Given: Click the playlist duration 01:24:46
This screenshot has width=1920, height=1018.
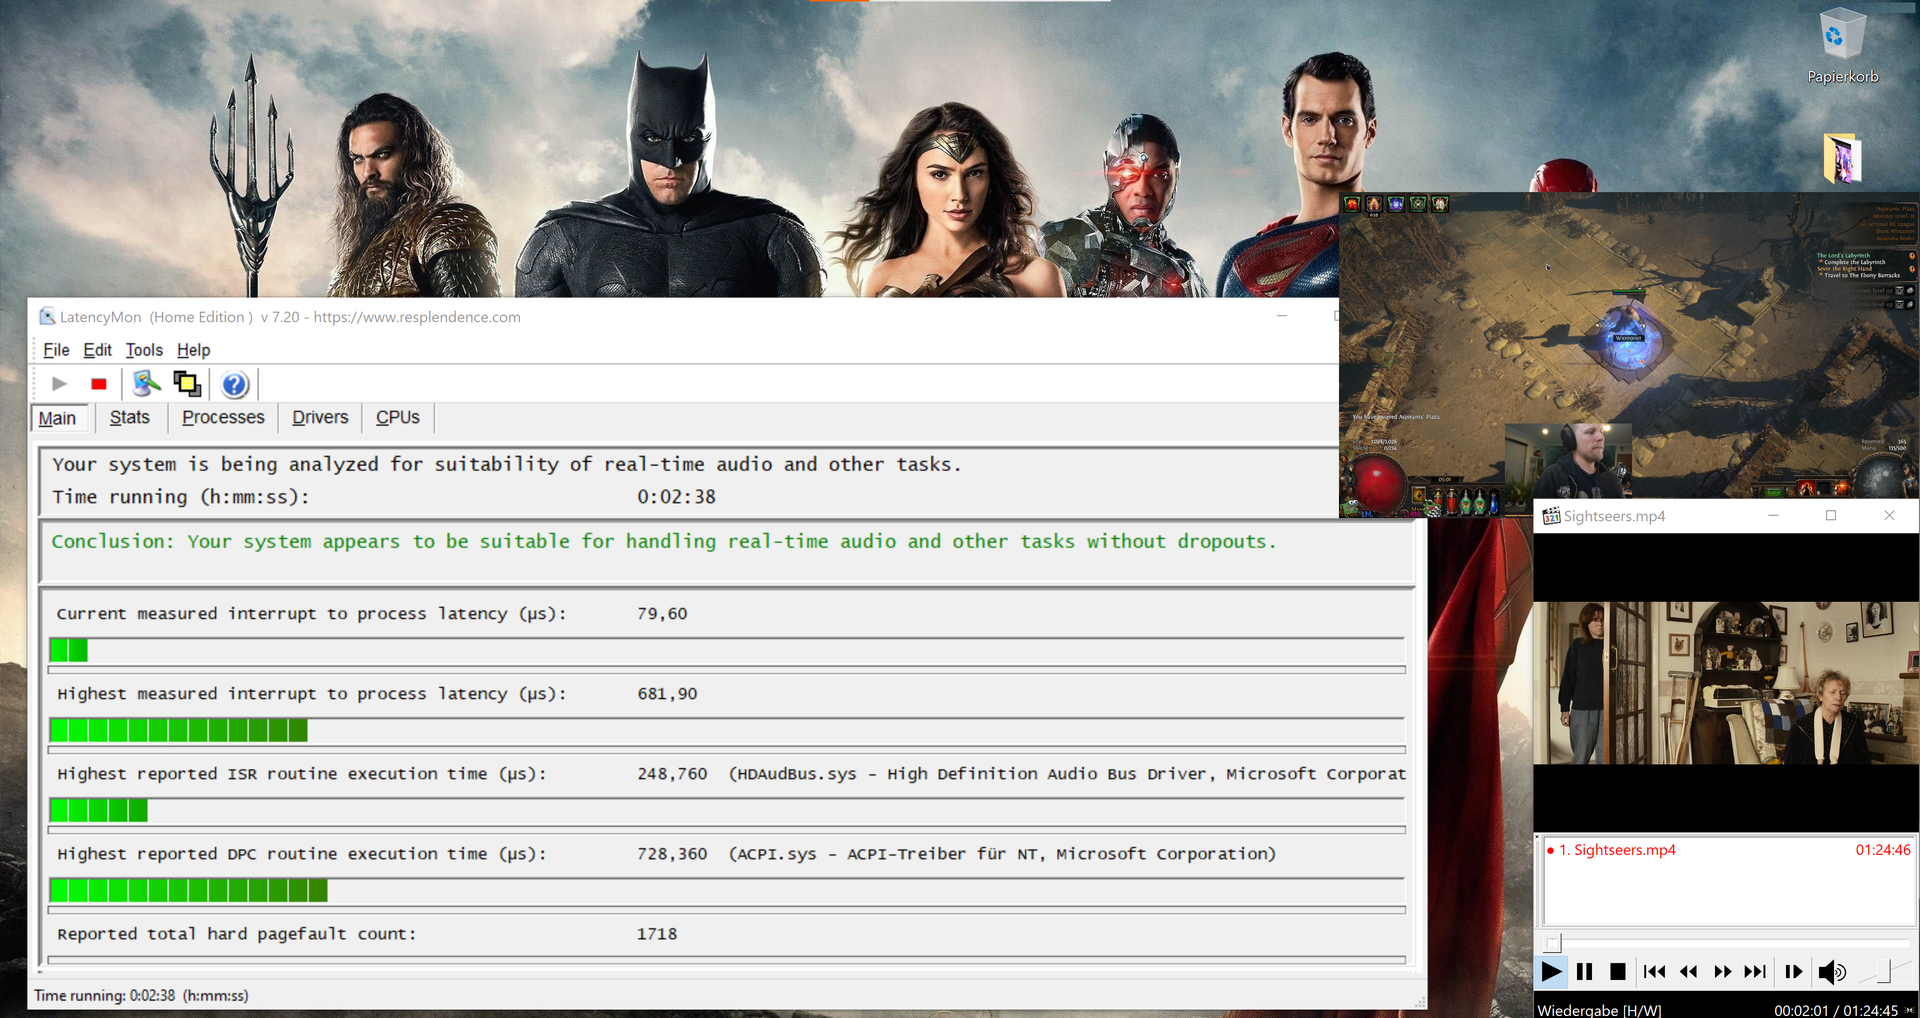Looking at the screenshot, I should pyautogui.click(x=1883, y=850).
